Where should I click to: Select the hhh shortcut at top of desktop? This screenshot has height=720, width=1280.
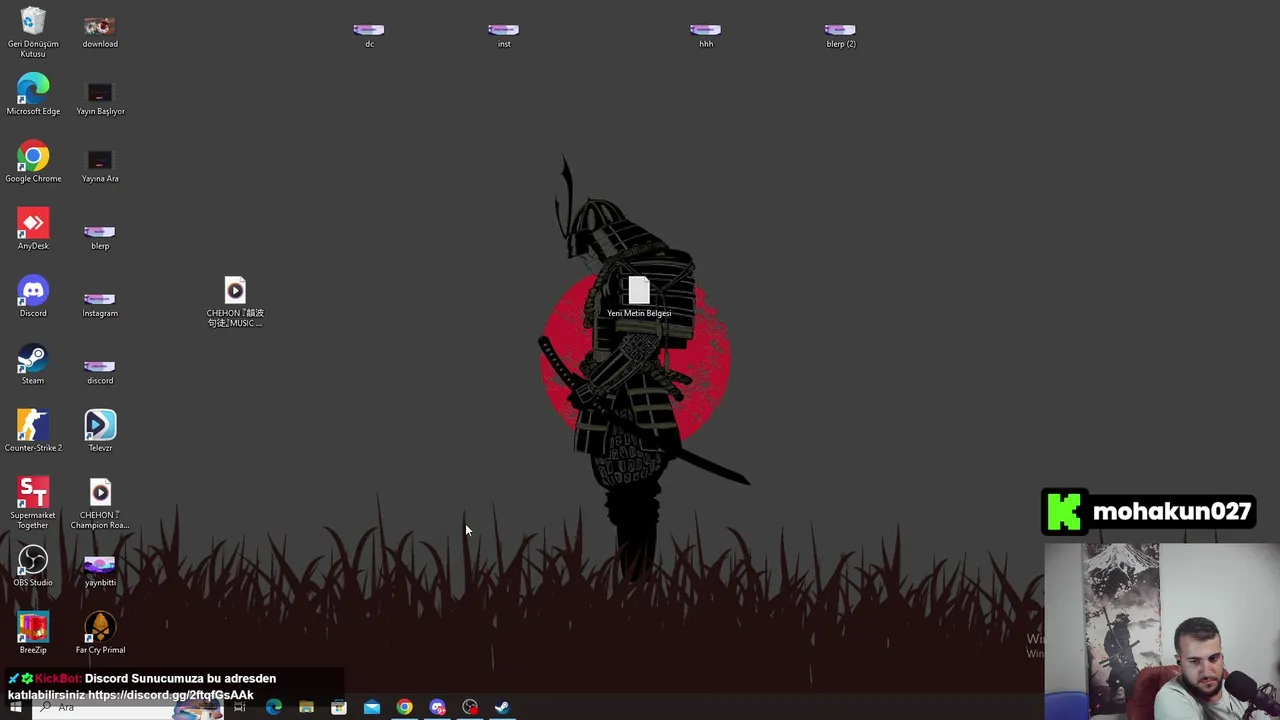point(706,35)
